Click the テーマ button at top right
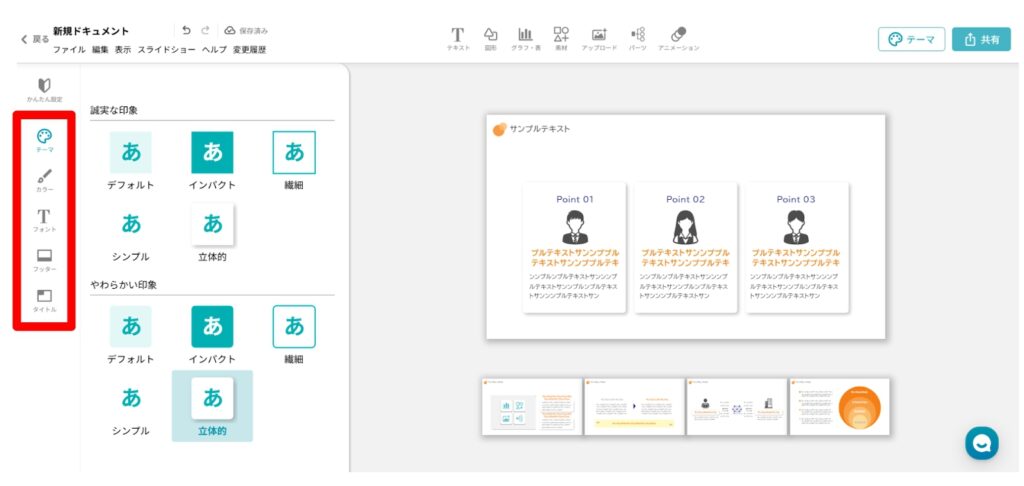The height and width of the screenshot is (486, 1024). click(x=911, y=39)
